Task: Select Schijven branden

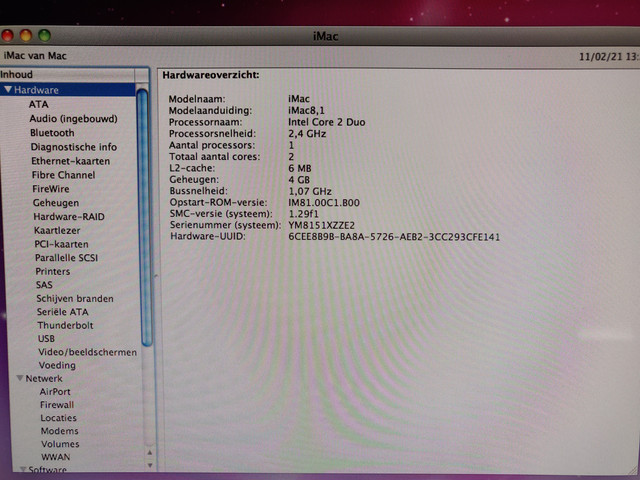Action: 75,299
